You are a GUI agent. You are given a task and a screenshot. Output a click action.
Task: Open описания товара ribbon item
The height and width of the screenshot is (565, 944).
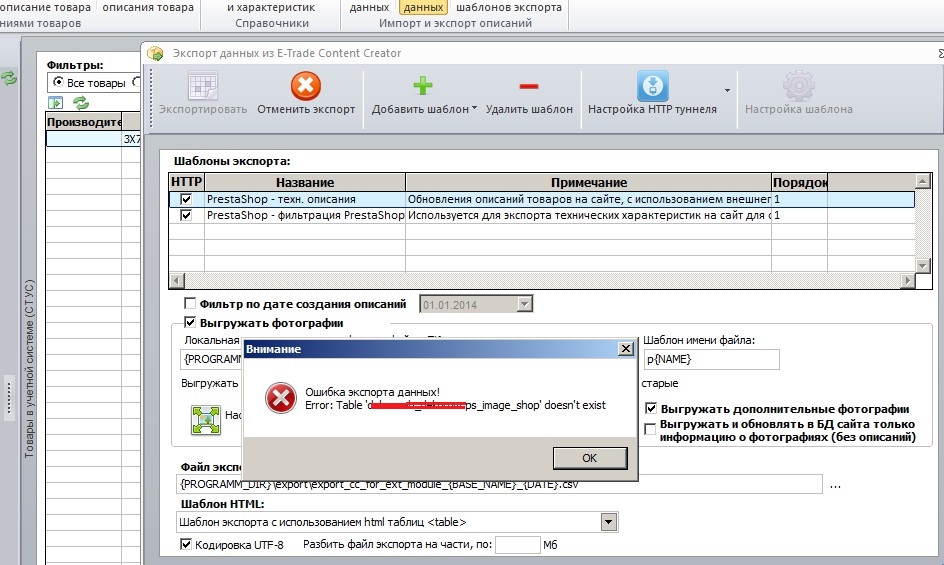pos(148,7)
